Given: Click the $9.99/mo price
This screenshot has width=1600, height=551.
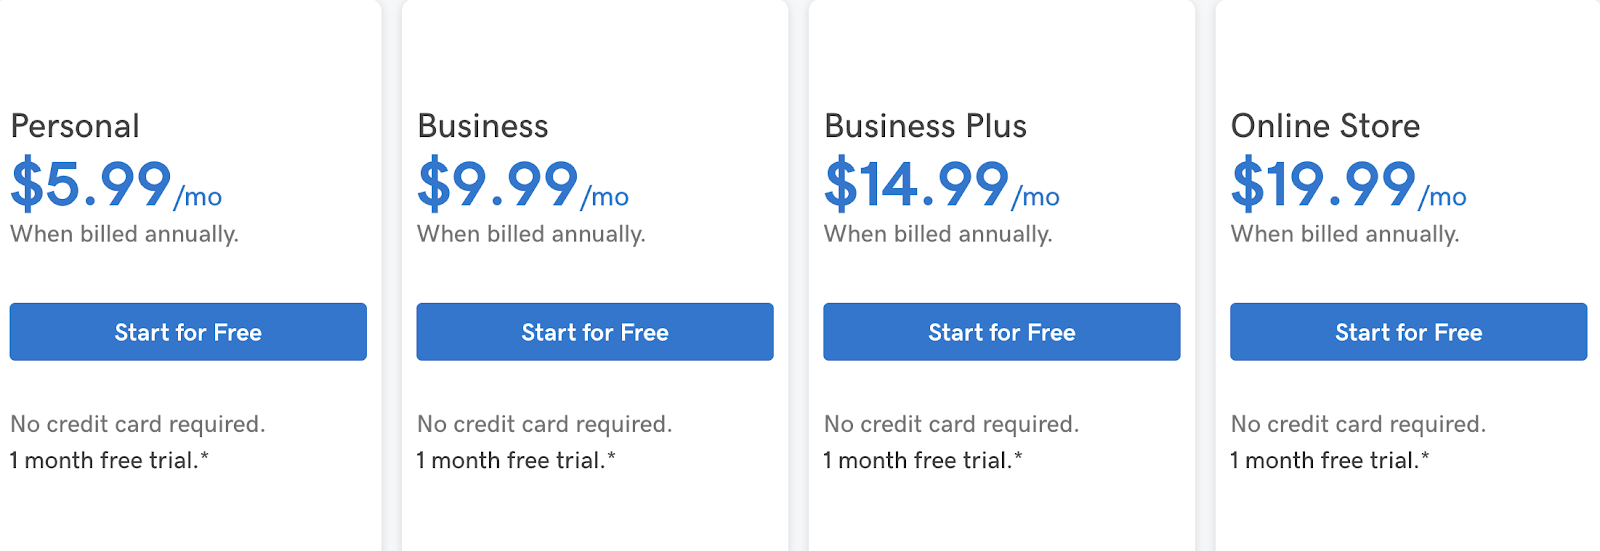Looking at the screenshot, I should tap(523, 184).
